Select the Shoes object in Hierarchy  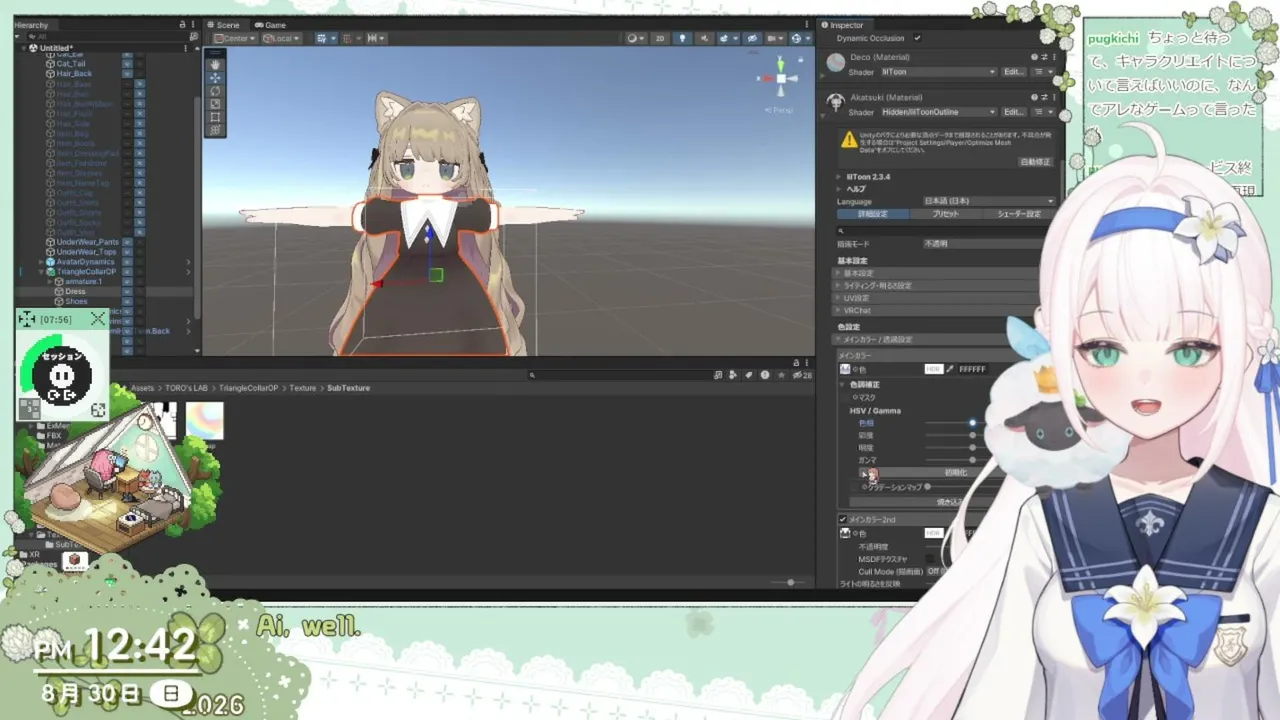[x=76, y=301]
